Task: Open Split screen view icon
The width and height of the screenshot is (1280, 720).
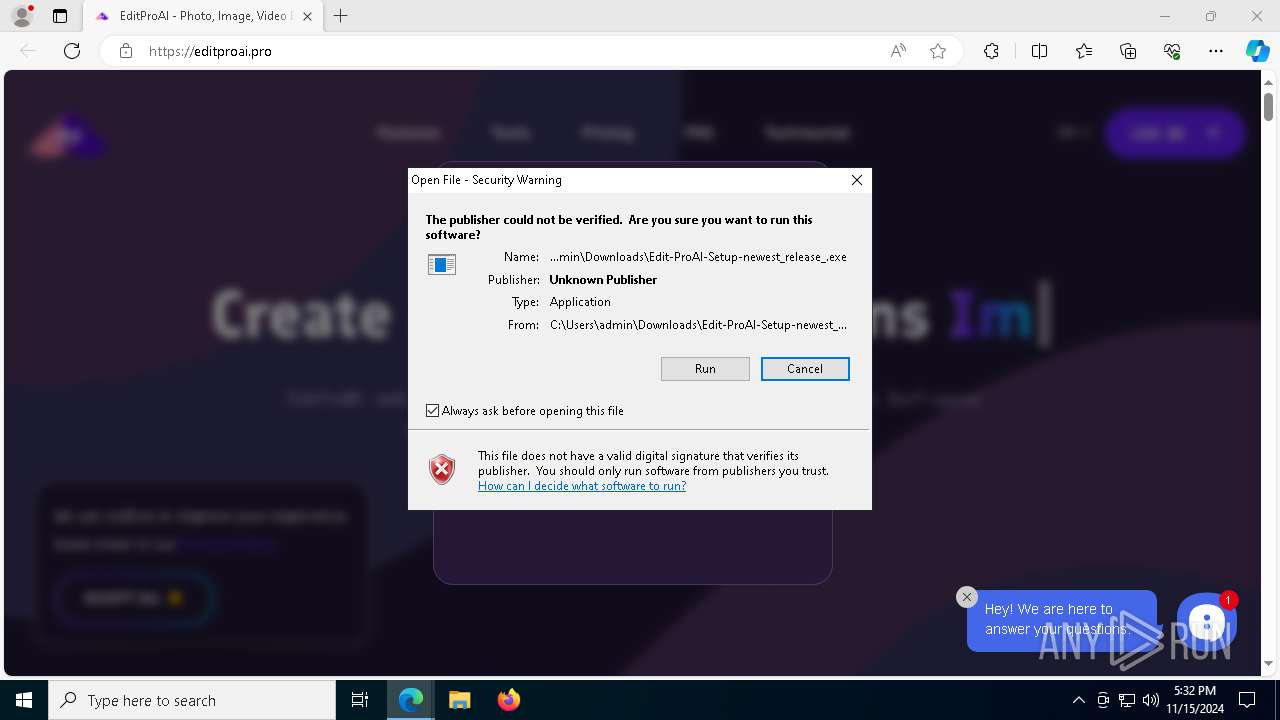Action: coord(1039,51)
